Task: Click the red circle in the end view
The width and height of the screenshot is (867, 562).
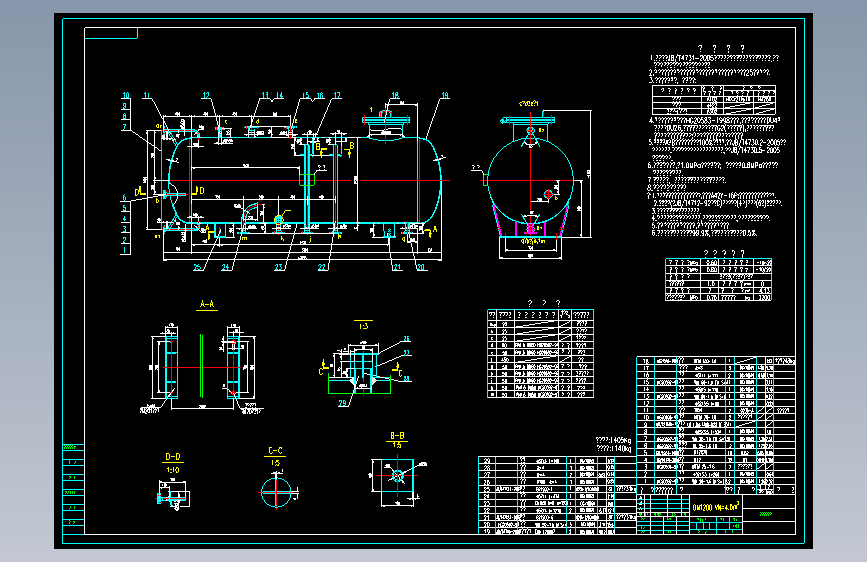Action: 548,194
